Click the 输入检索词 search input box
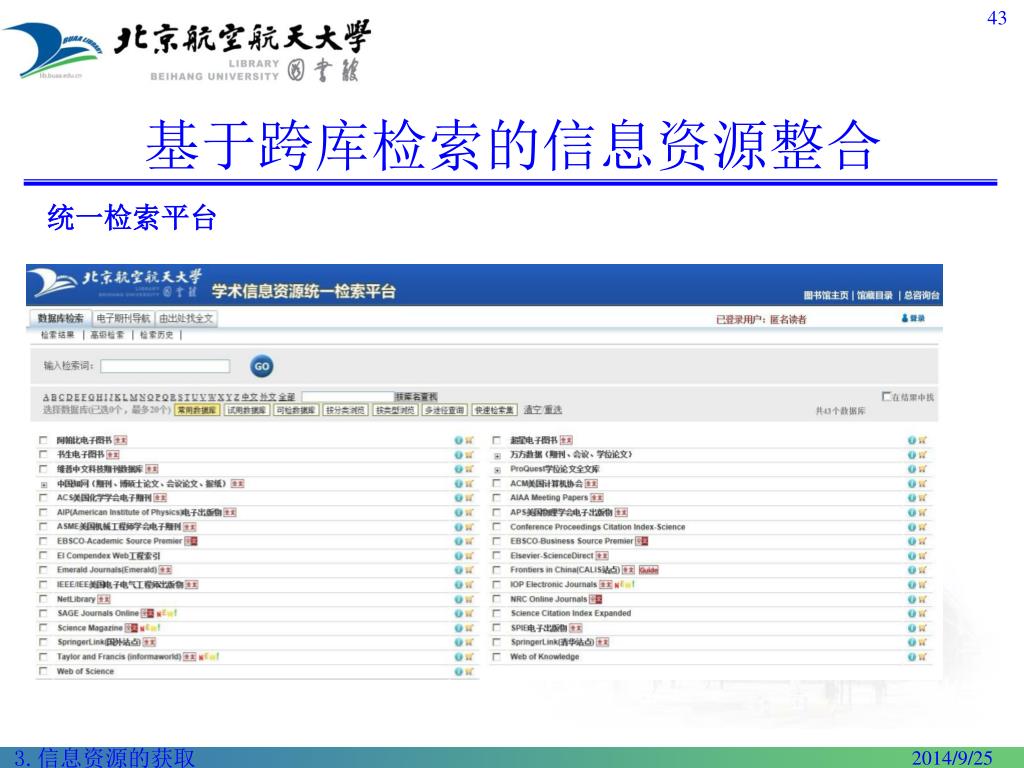Image resolution: width=1024 pixels, height=768 pixels. point(165,366)
